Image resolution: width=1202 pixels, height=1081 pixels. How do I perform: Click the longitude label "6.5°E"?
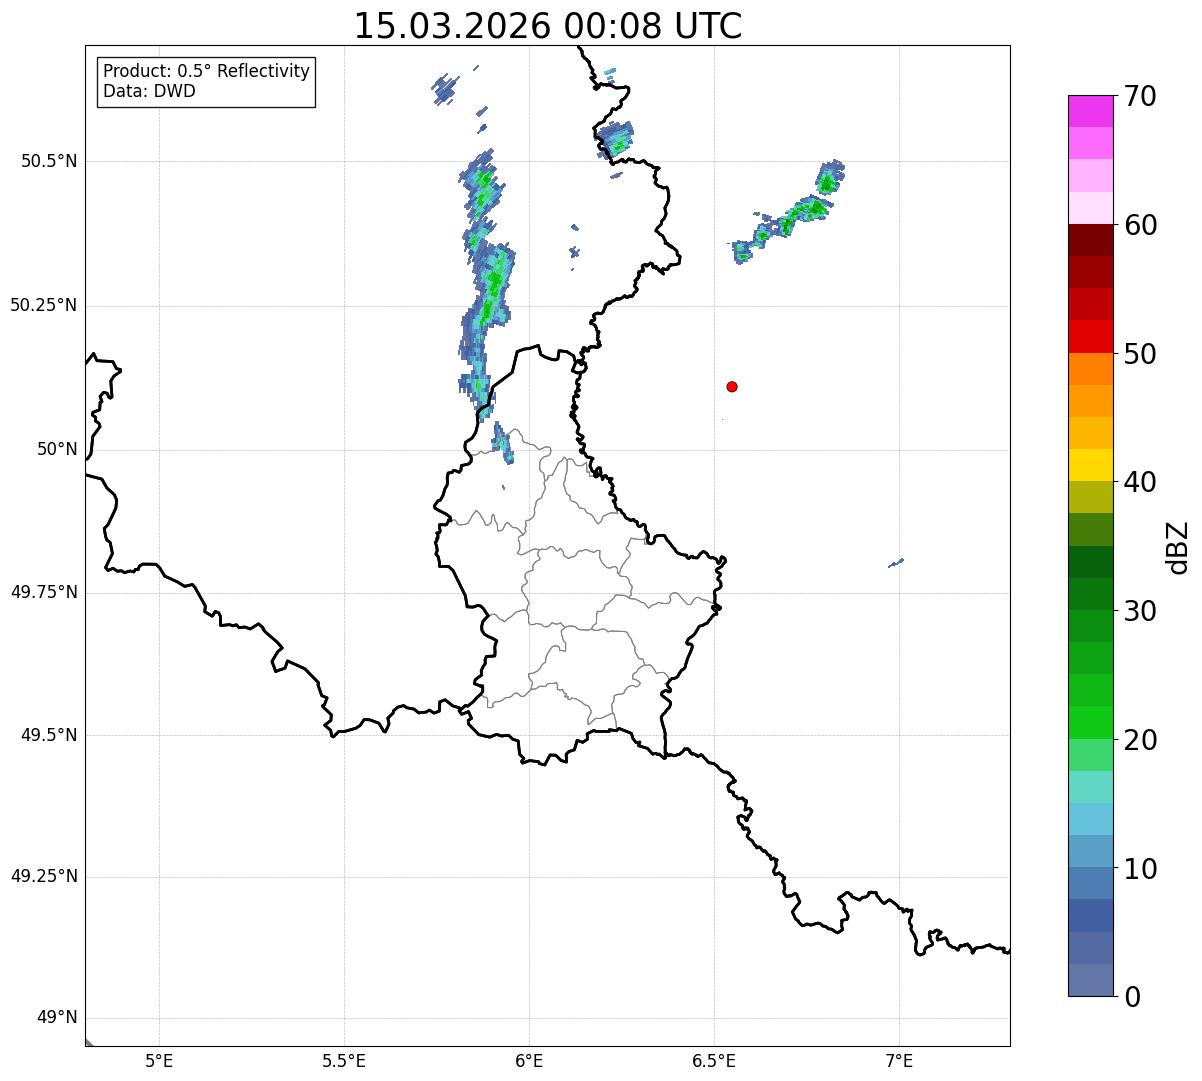pyautogui.click(x=714, y=1060)
